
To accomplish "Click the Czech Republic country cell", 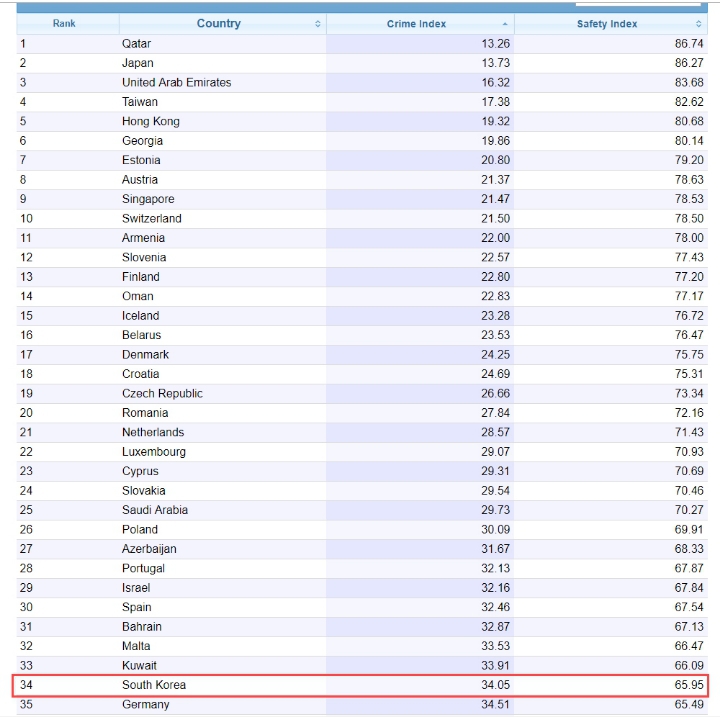I will click(x=162, y=393).
